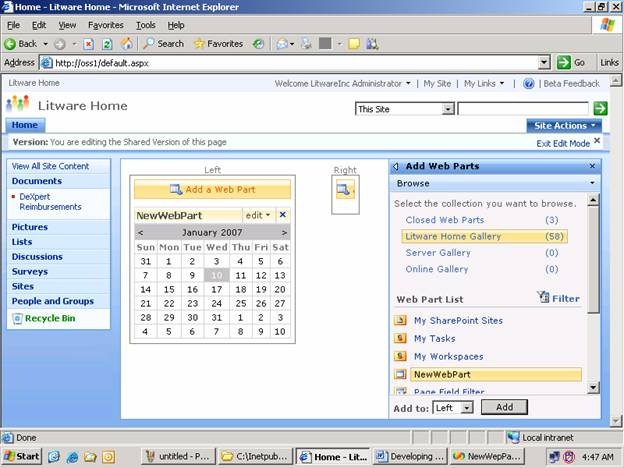This screenshot has height=468, width=624.
Task: Click the collapse arrow beside Add Web Parts
Action: tap(396, 166)
